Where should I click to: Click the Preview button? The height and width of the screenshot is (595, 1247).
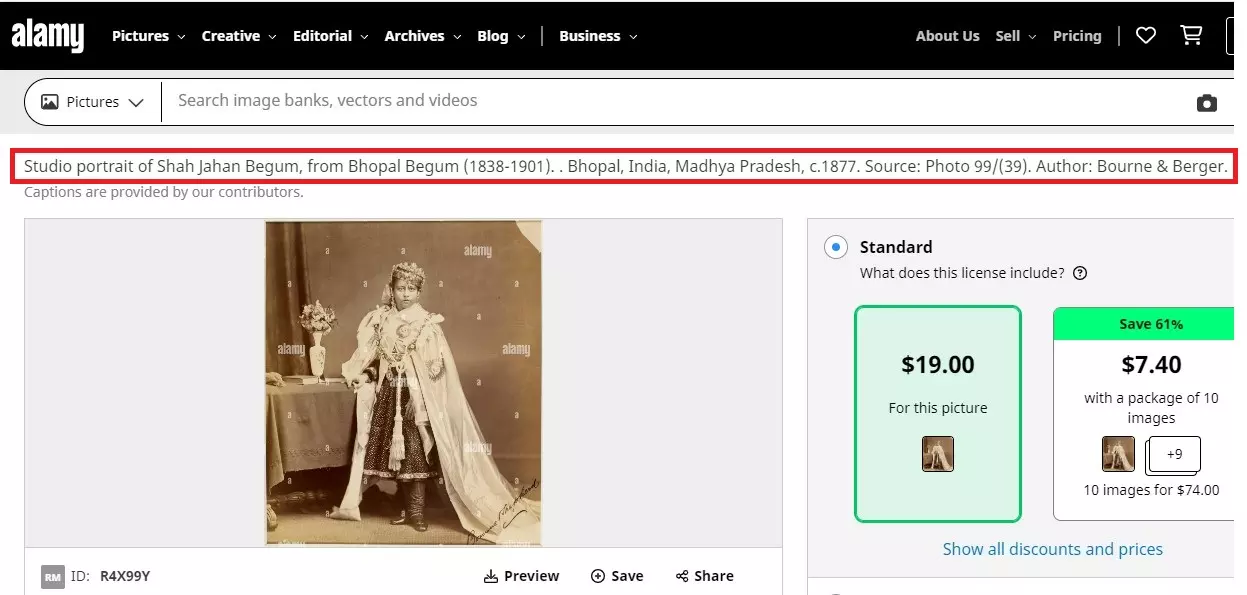coord(521,576)
